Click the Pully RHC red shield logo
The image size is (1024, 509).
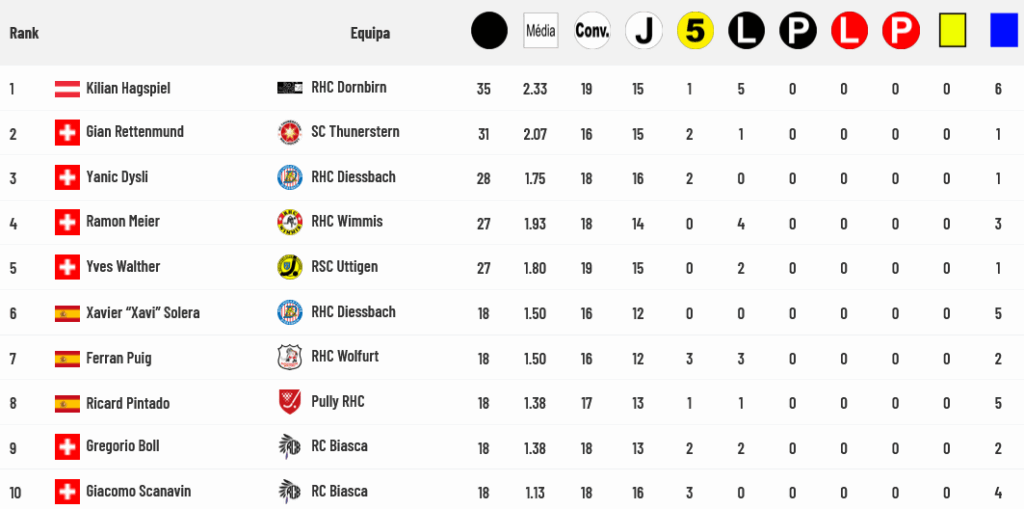tap(289, 402)
